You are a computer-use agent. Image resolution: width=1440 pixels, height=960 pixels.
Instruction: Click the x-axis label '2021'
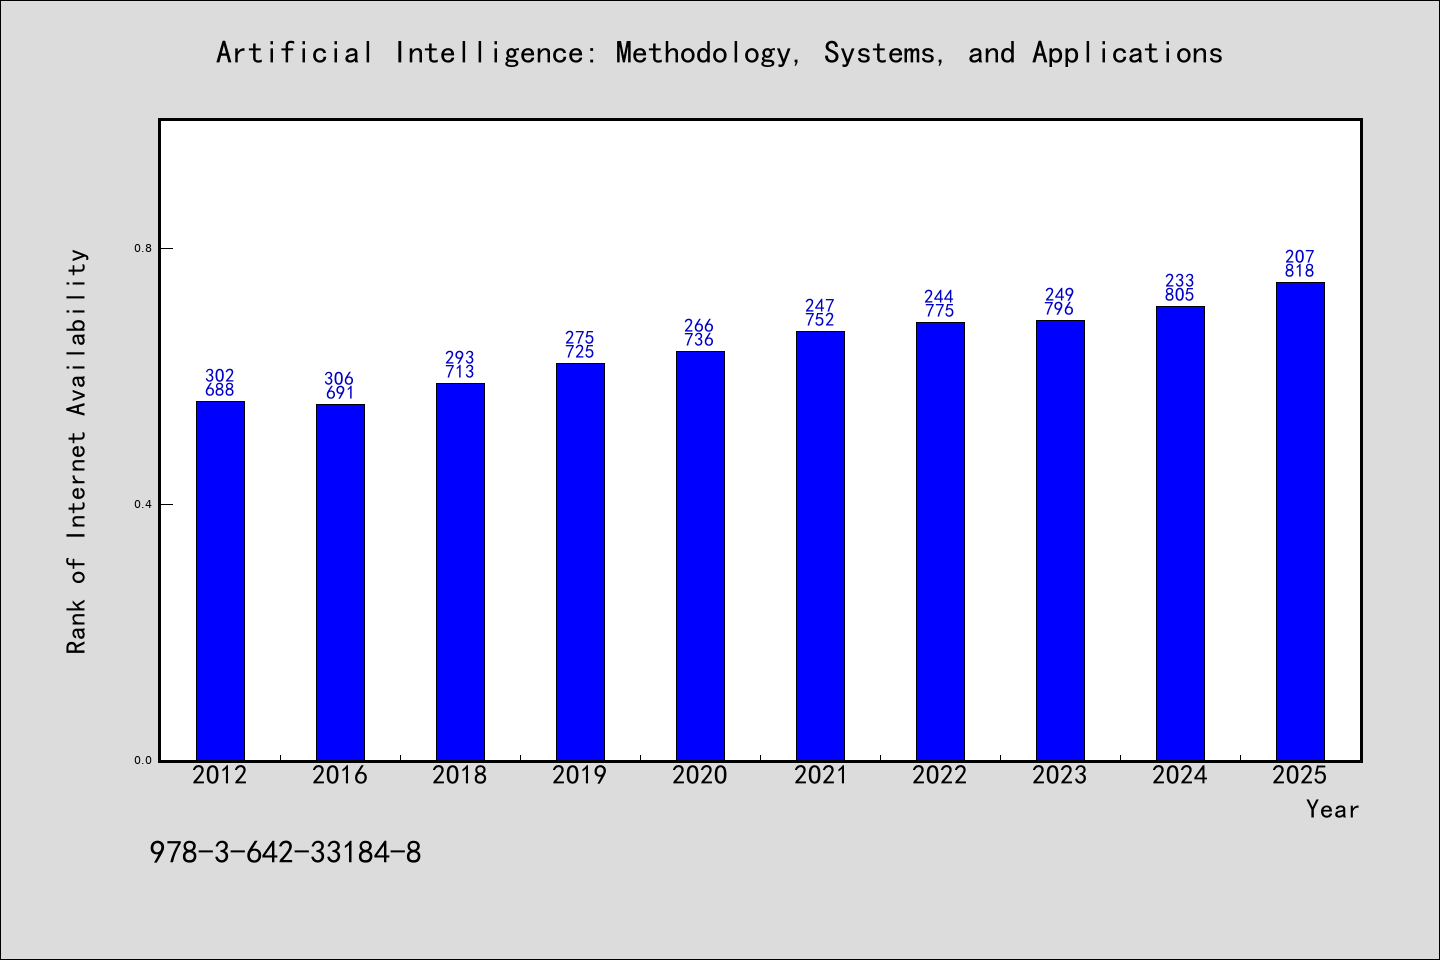tap(820, 775)
